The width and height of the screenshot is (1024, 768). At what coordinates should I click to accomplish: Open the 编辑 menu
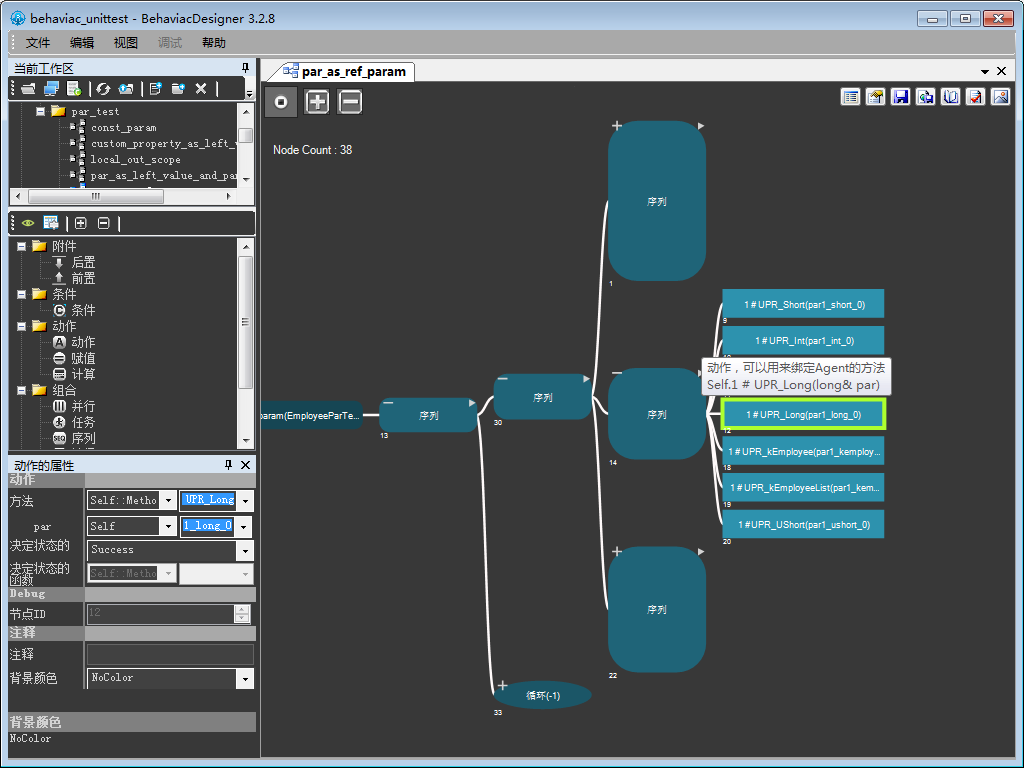coord(82,43)
